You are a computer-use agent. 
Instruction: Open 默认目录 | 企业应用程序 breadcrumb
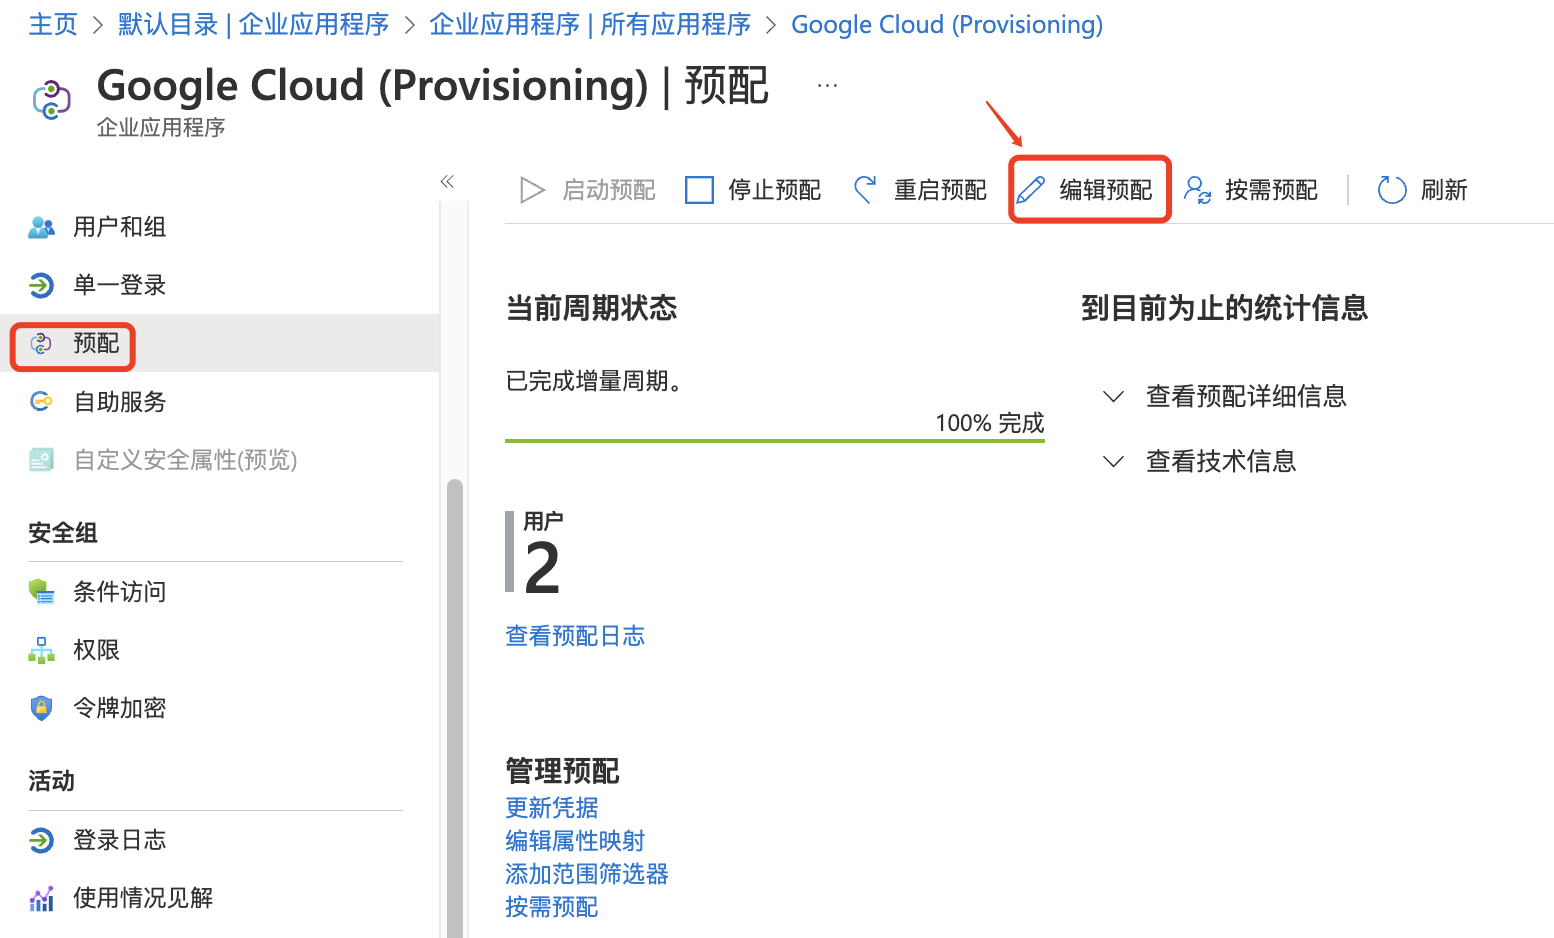pos(253,24)
